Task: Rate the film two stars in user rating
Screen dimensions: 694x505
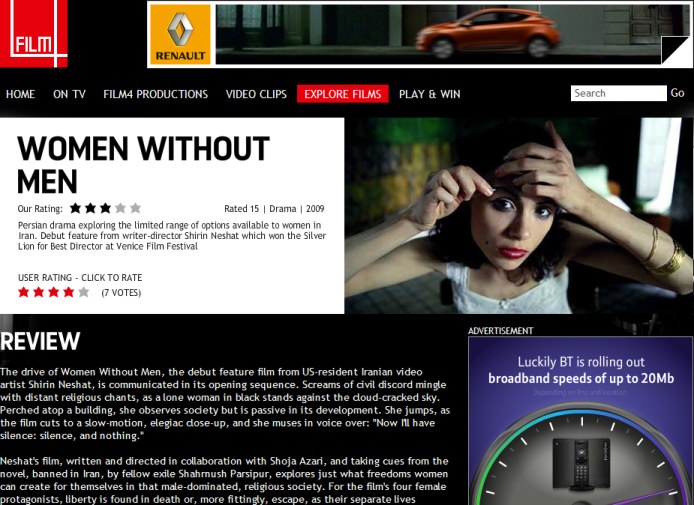Action: tap(39, 292)
